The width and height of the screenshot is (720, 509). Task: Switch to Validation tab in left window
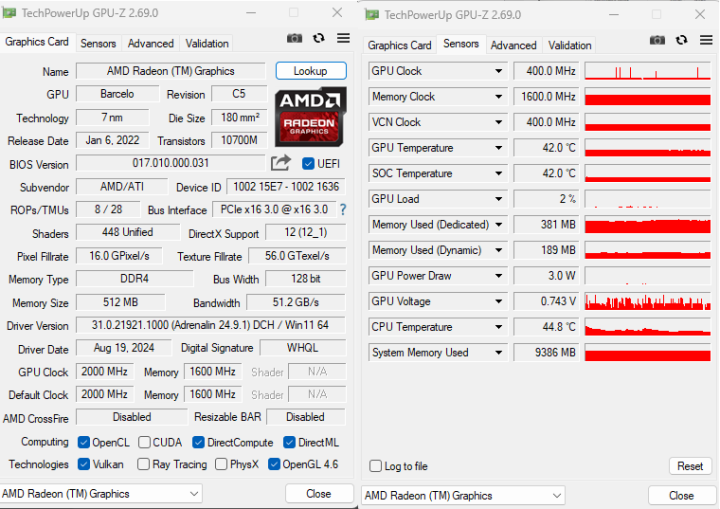pyautogui.click(x=207, y=44)
